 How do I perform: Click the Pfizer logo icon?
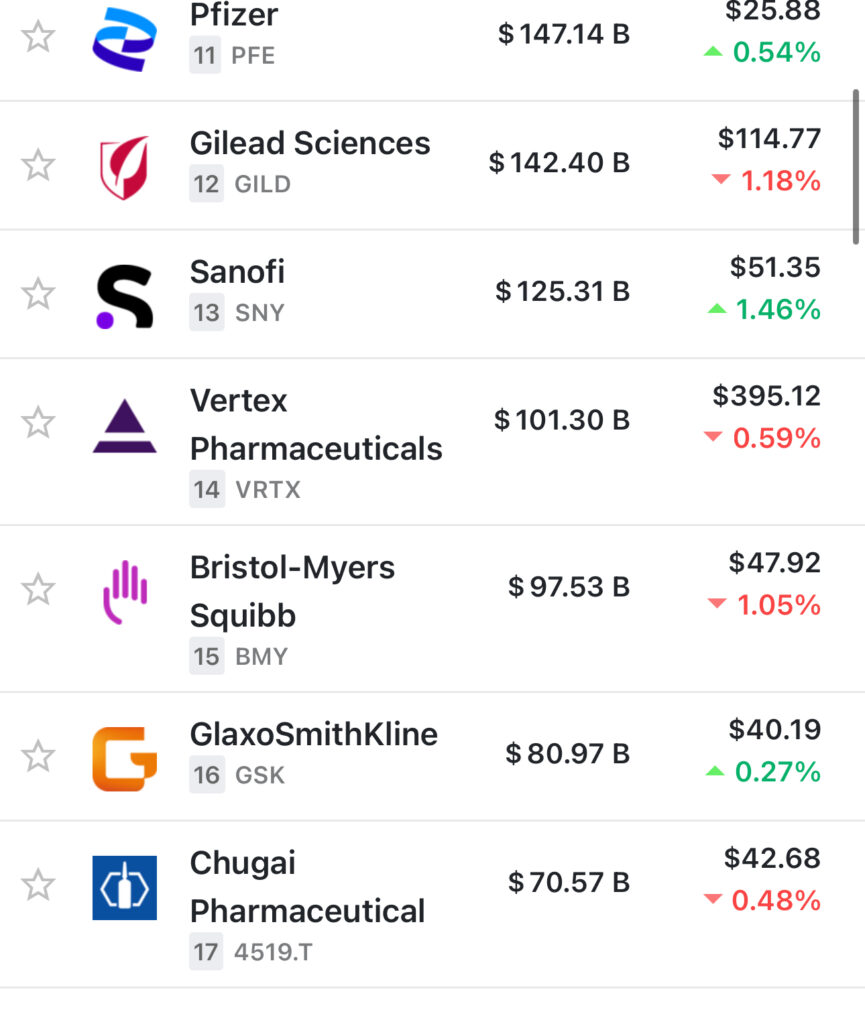tap(124, 39)
